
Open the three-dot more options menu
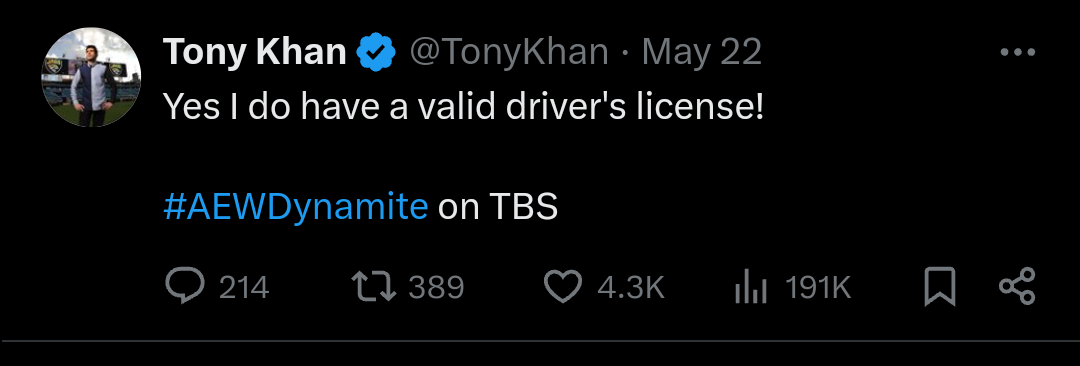(x=1017, y=52)
